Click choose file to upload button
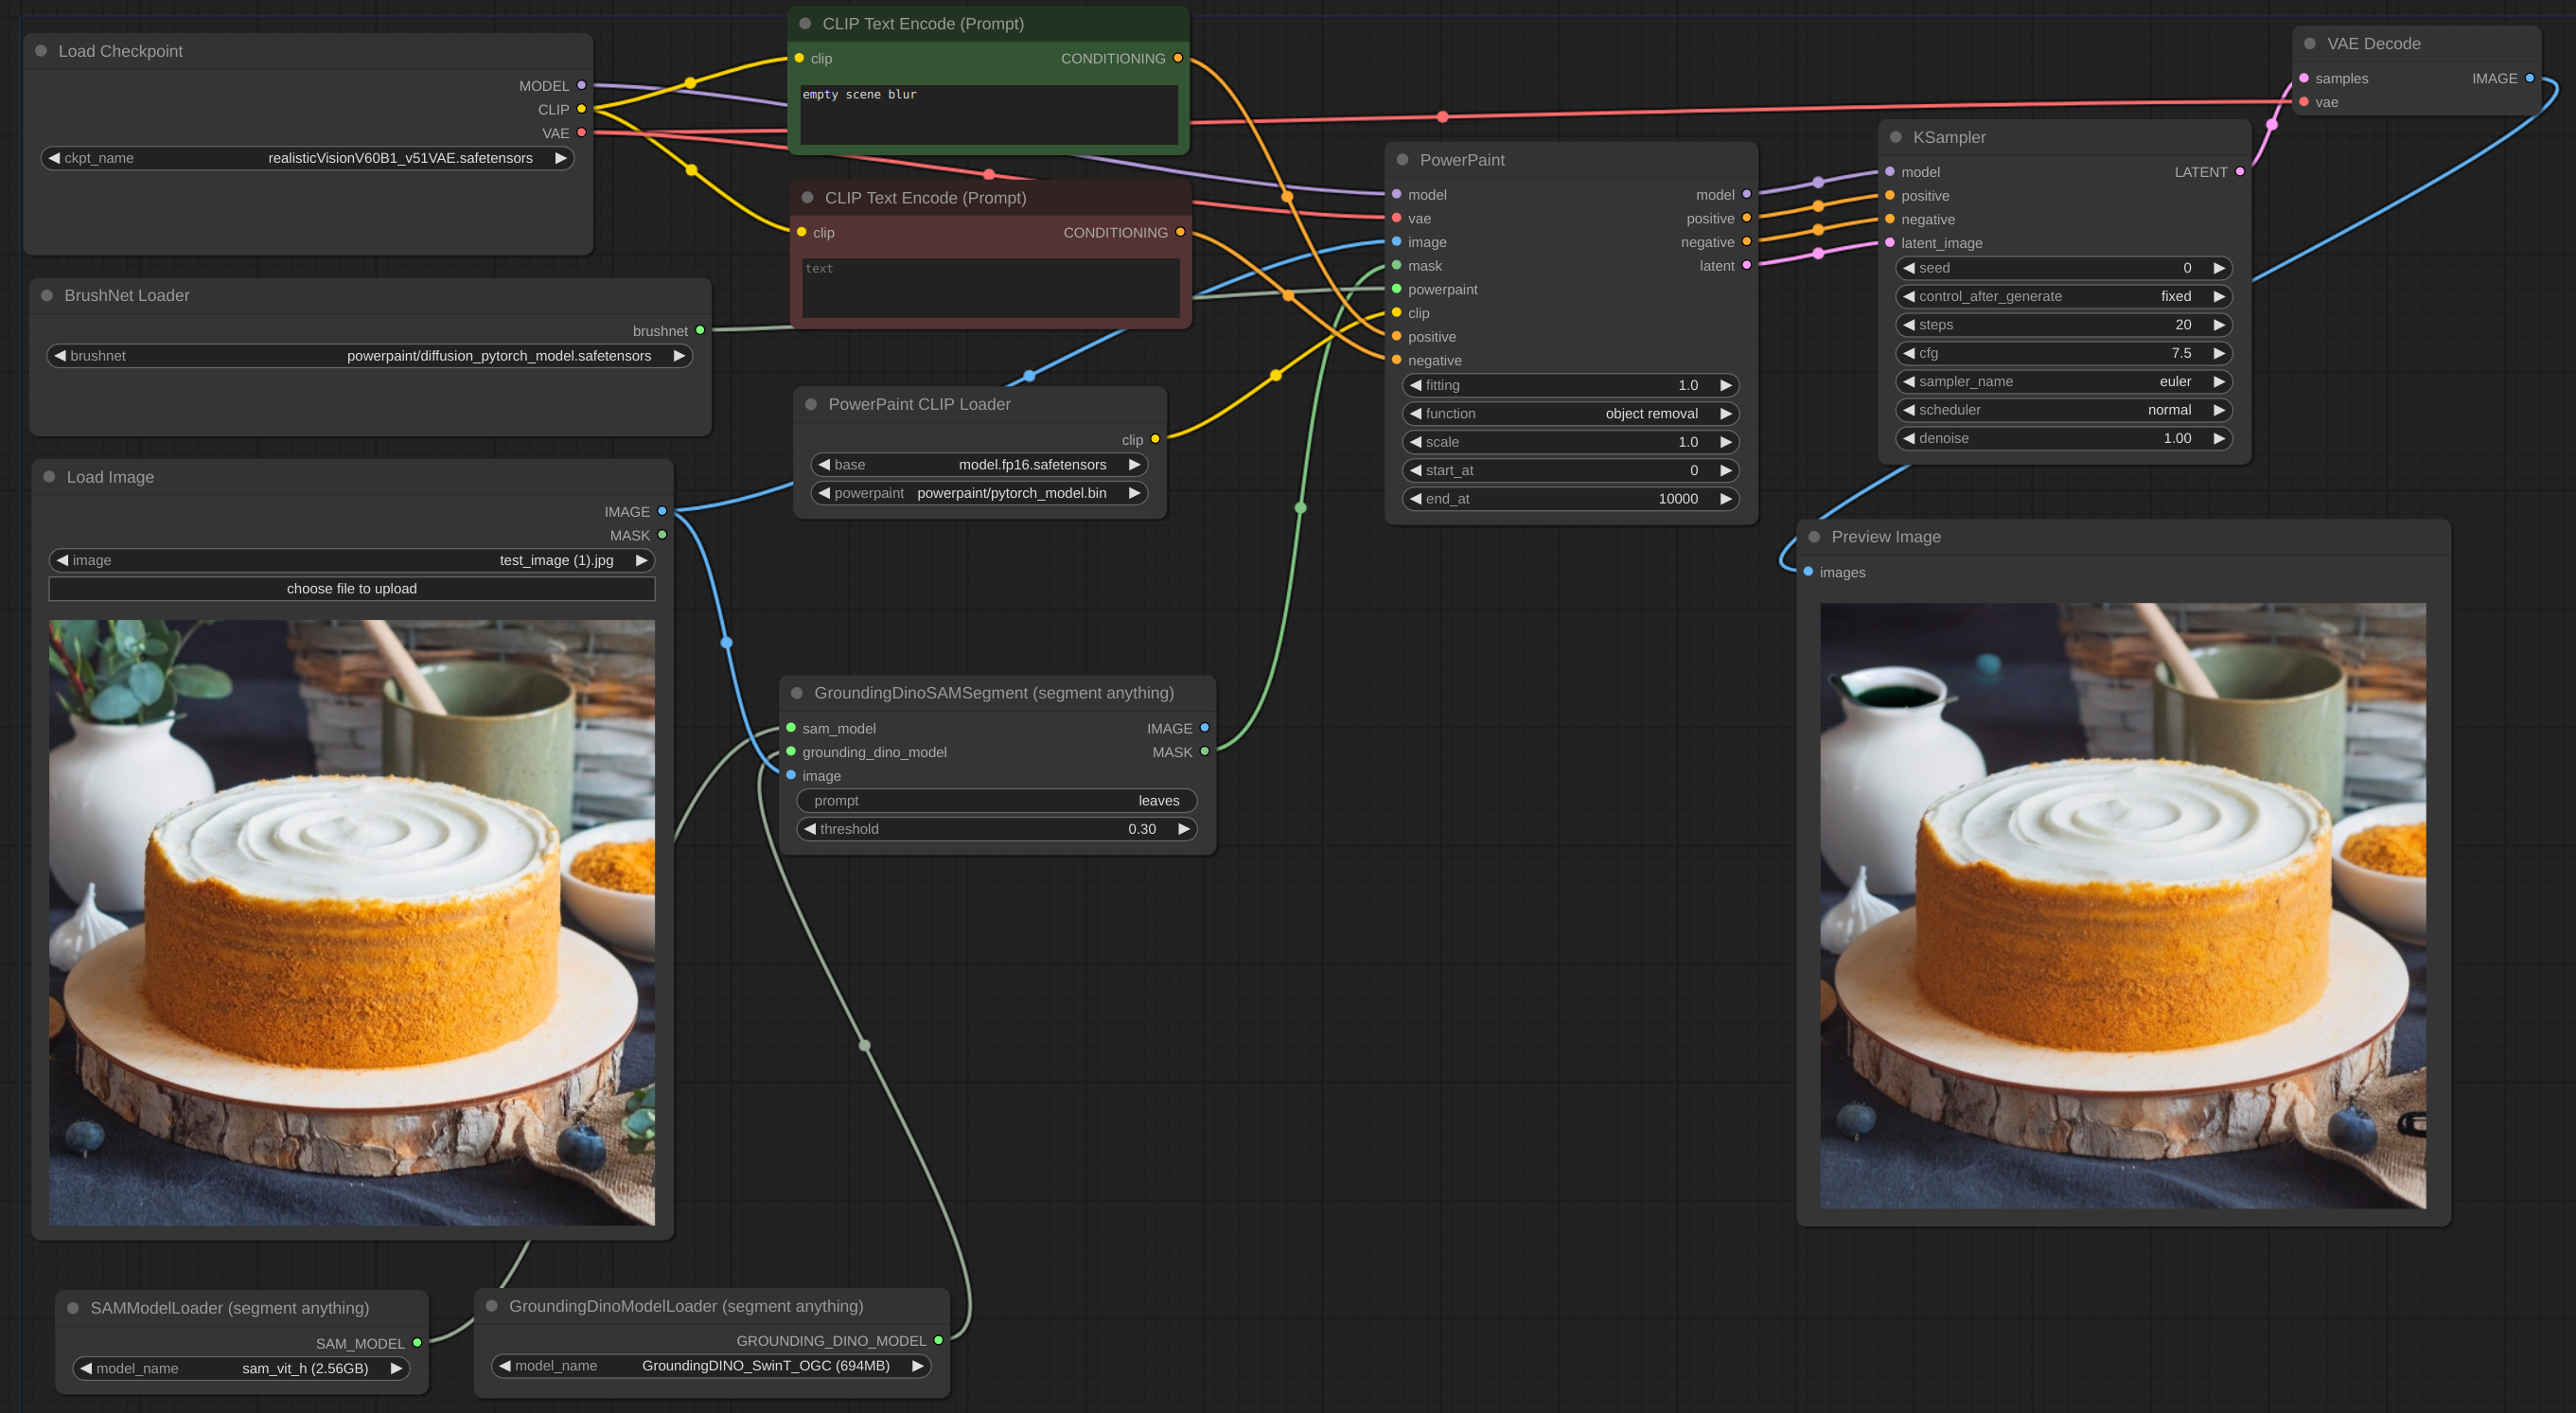 [x=351, y=588]
